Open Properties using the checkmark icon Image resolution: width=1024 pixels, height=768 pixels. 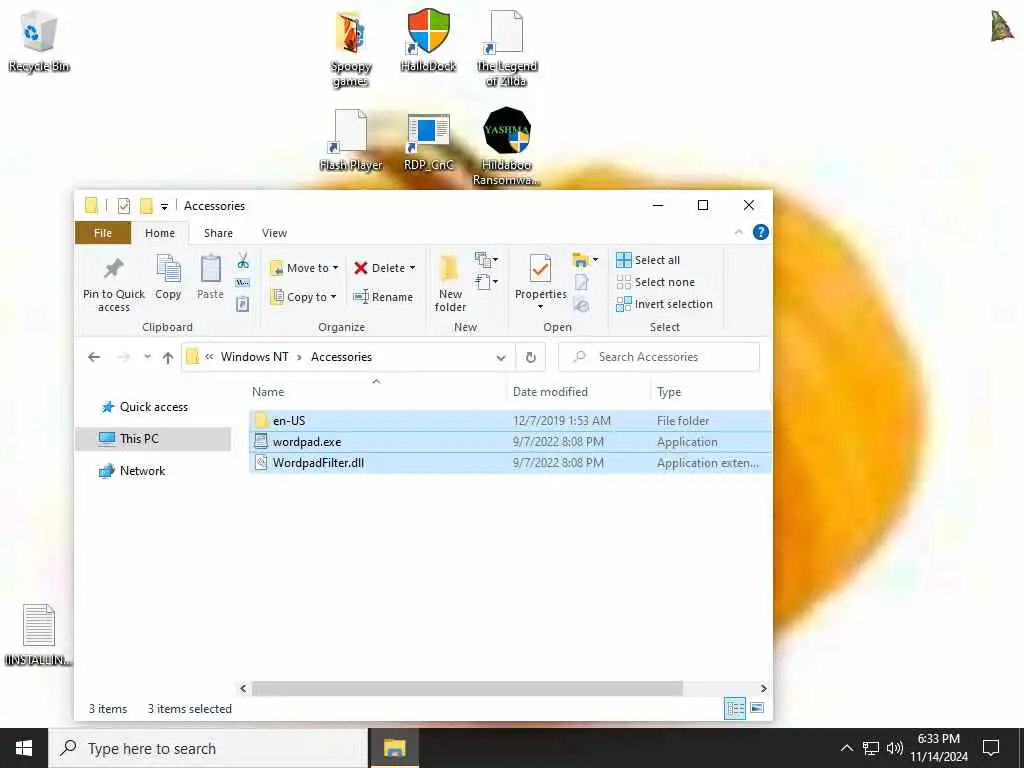540,268
